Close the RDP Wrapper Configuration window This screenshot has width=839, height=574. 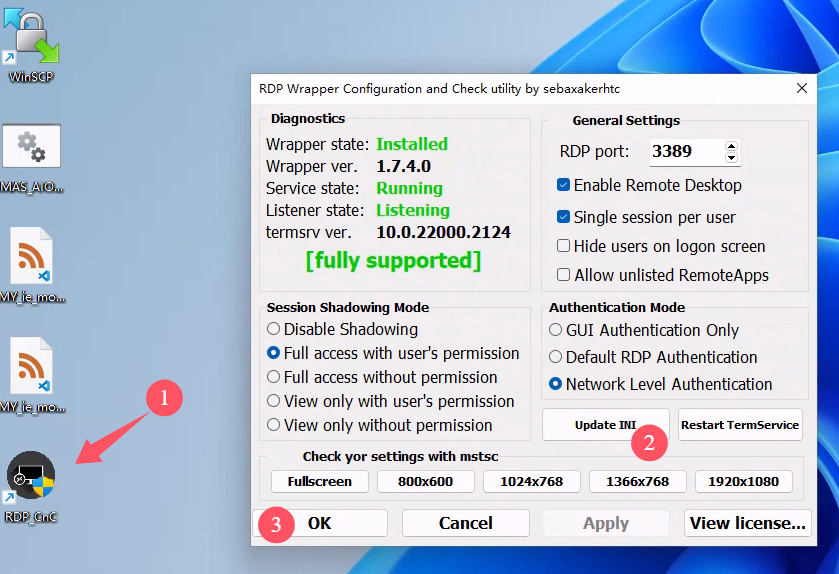click(802, 88)
